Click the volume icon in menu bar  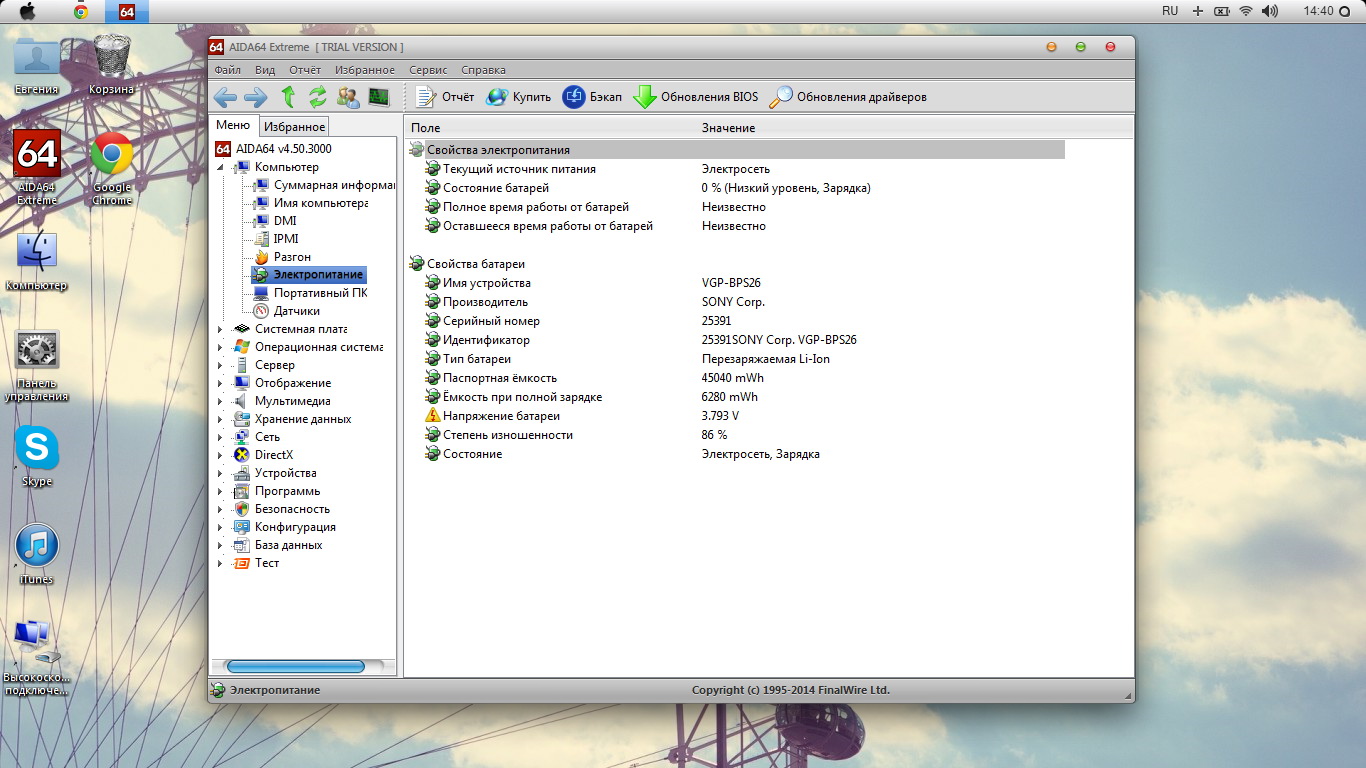1270,11
